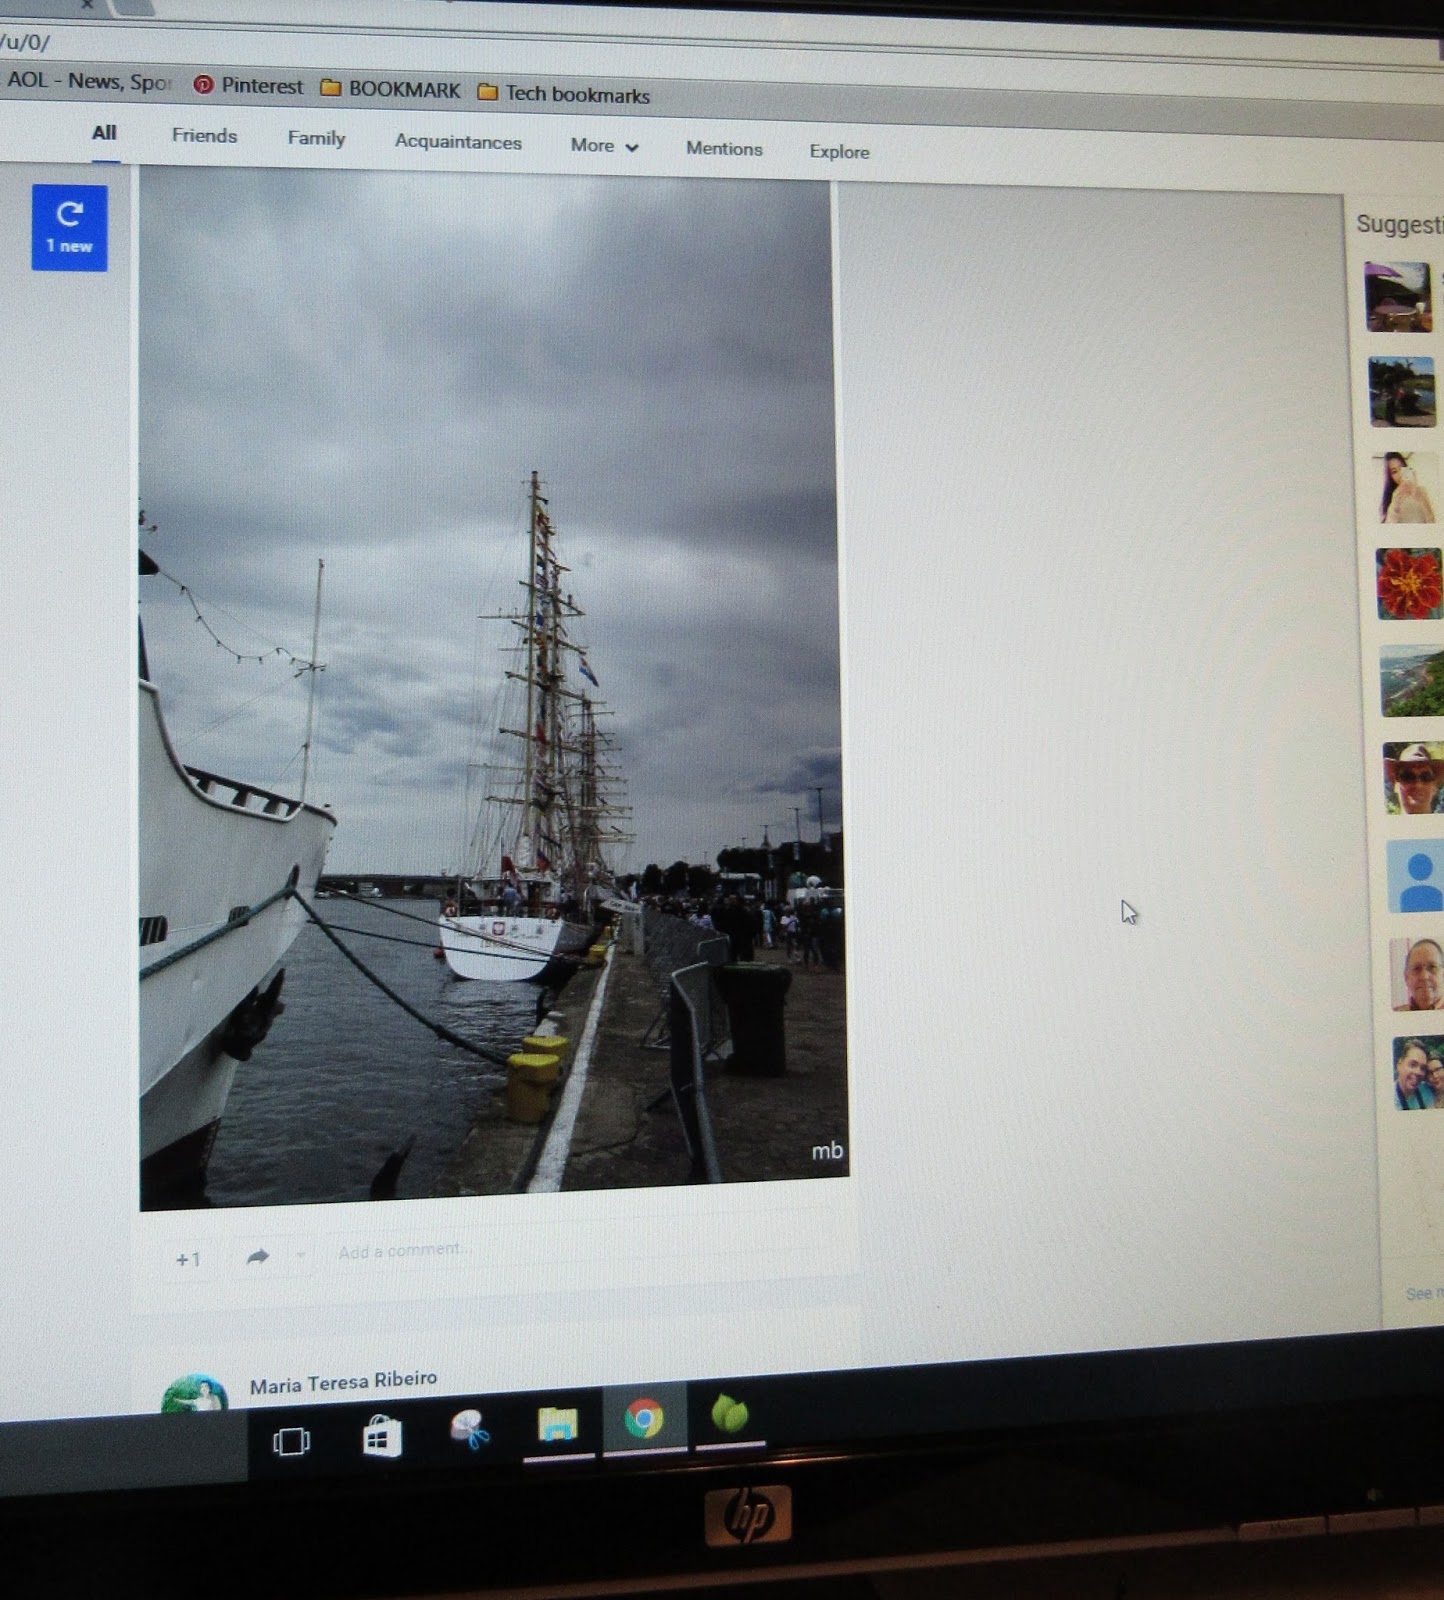Load new posts with the 1 new button
1444x1600 pixels.
click(x=69, y=227)
